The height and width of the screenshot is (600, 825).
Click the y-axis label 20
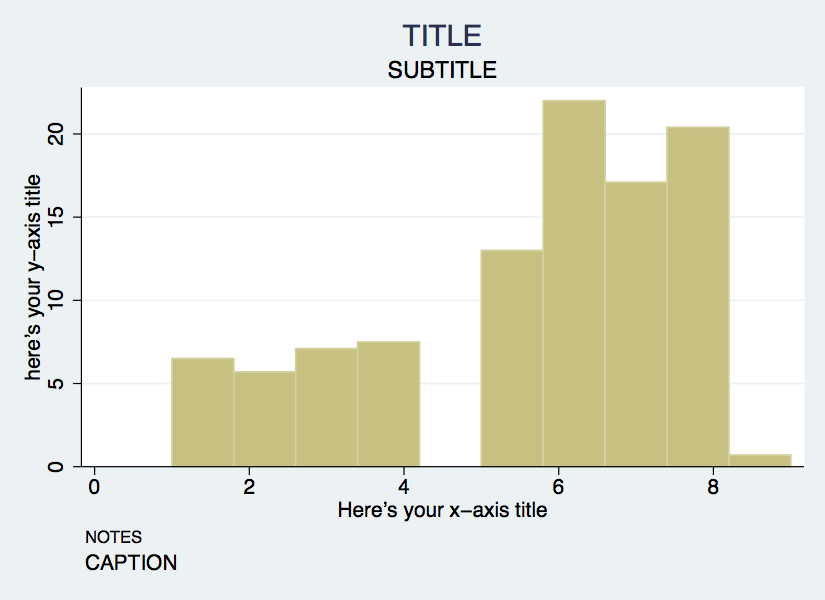(x=55, y=134)
